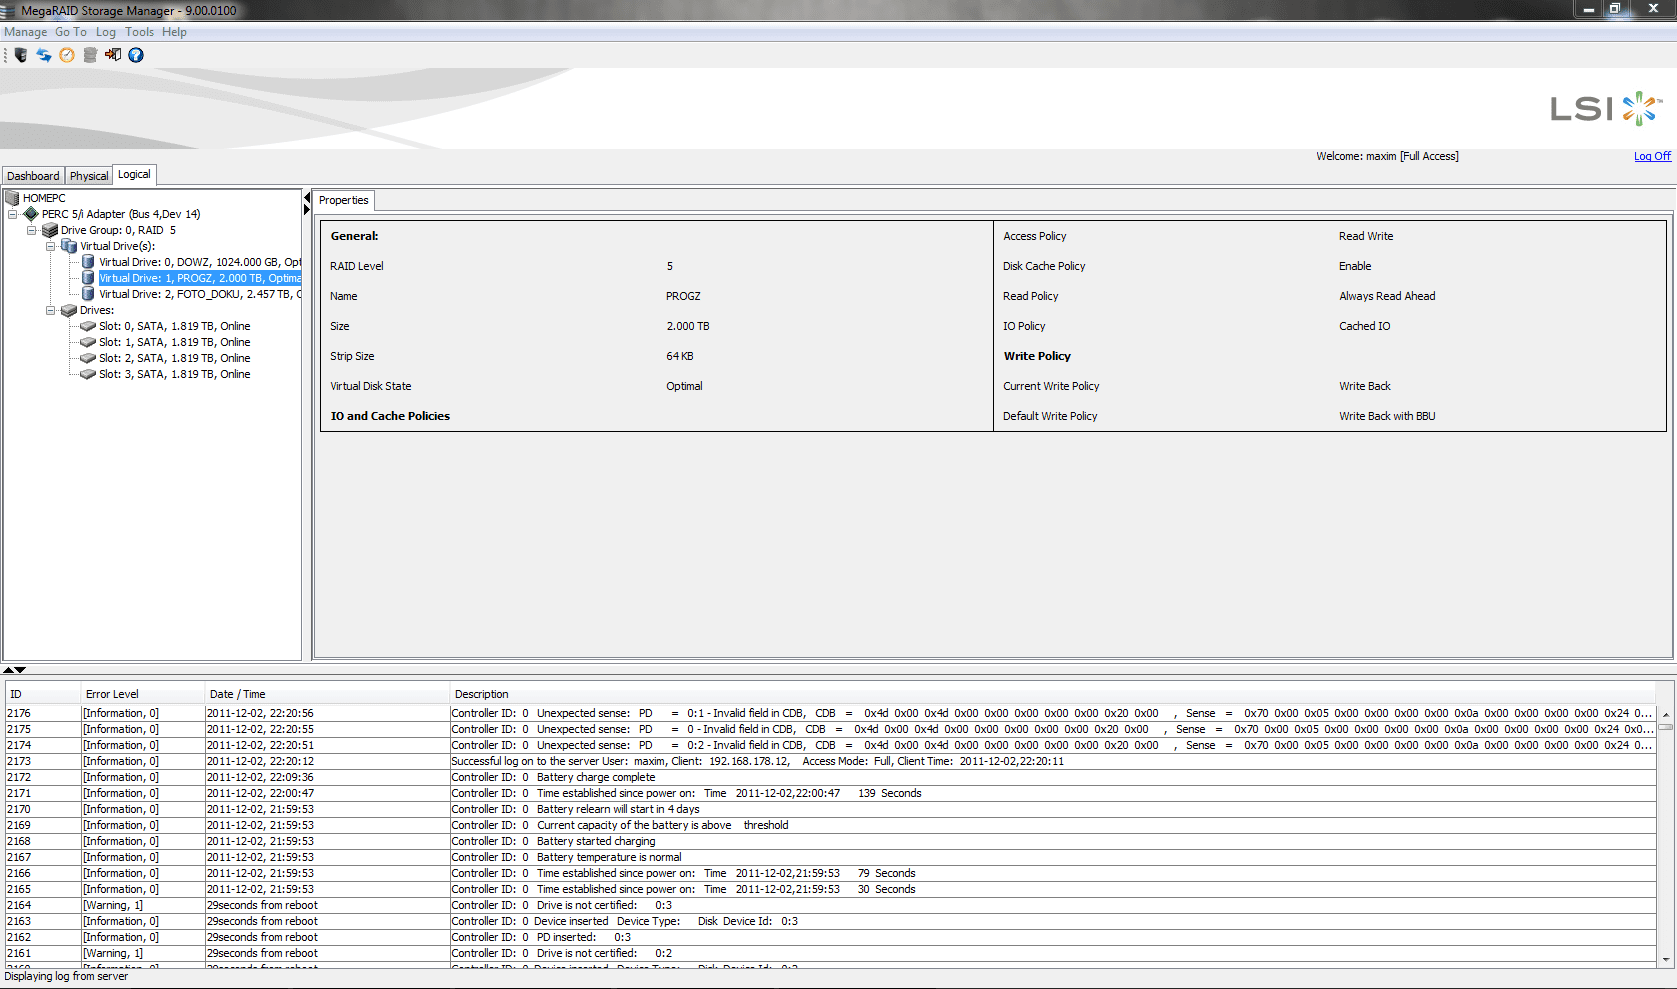Click the Cached IO value
This screenshot has width=1677, height=989.
coord(1364,326)
